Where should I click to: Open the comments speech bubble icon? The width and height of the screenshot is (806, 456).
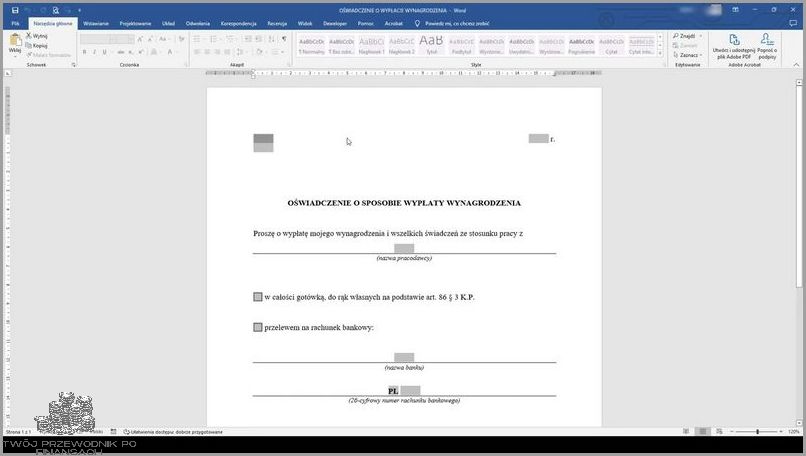(793, 23)
